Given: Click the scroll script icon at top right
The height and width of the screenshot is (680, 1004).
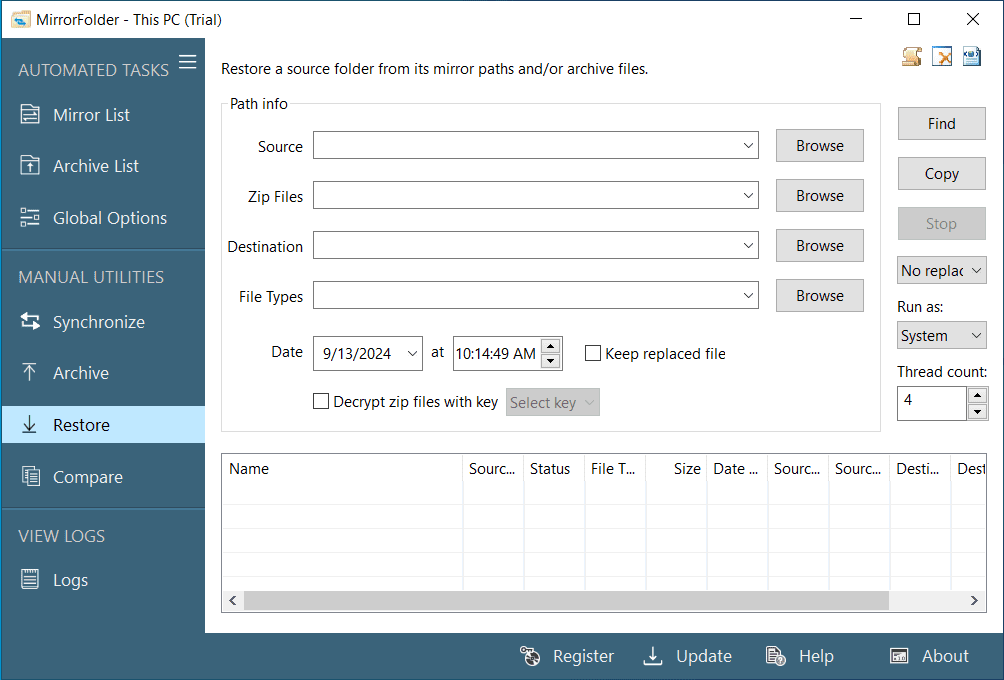Looking at the screenshot, I should (x=912, y=56).
